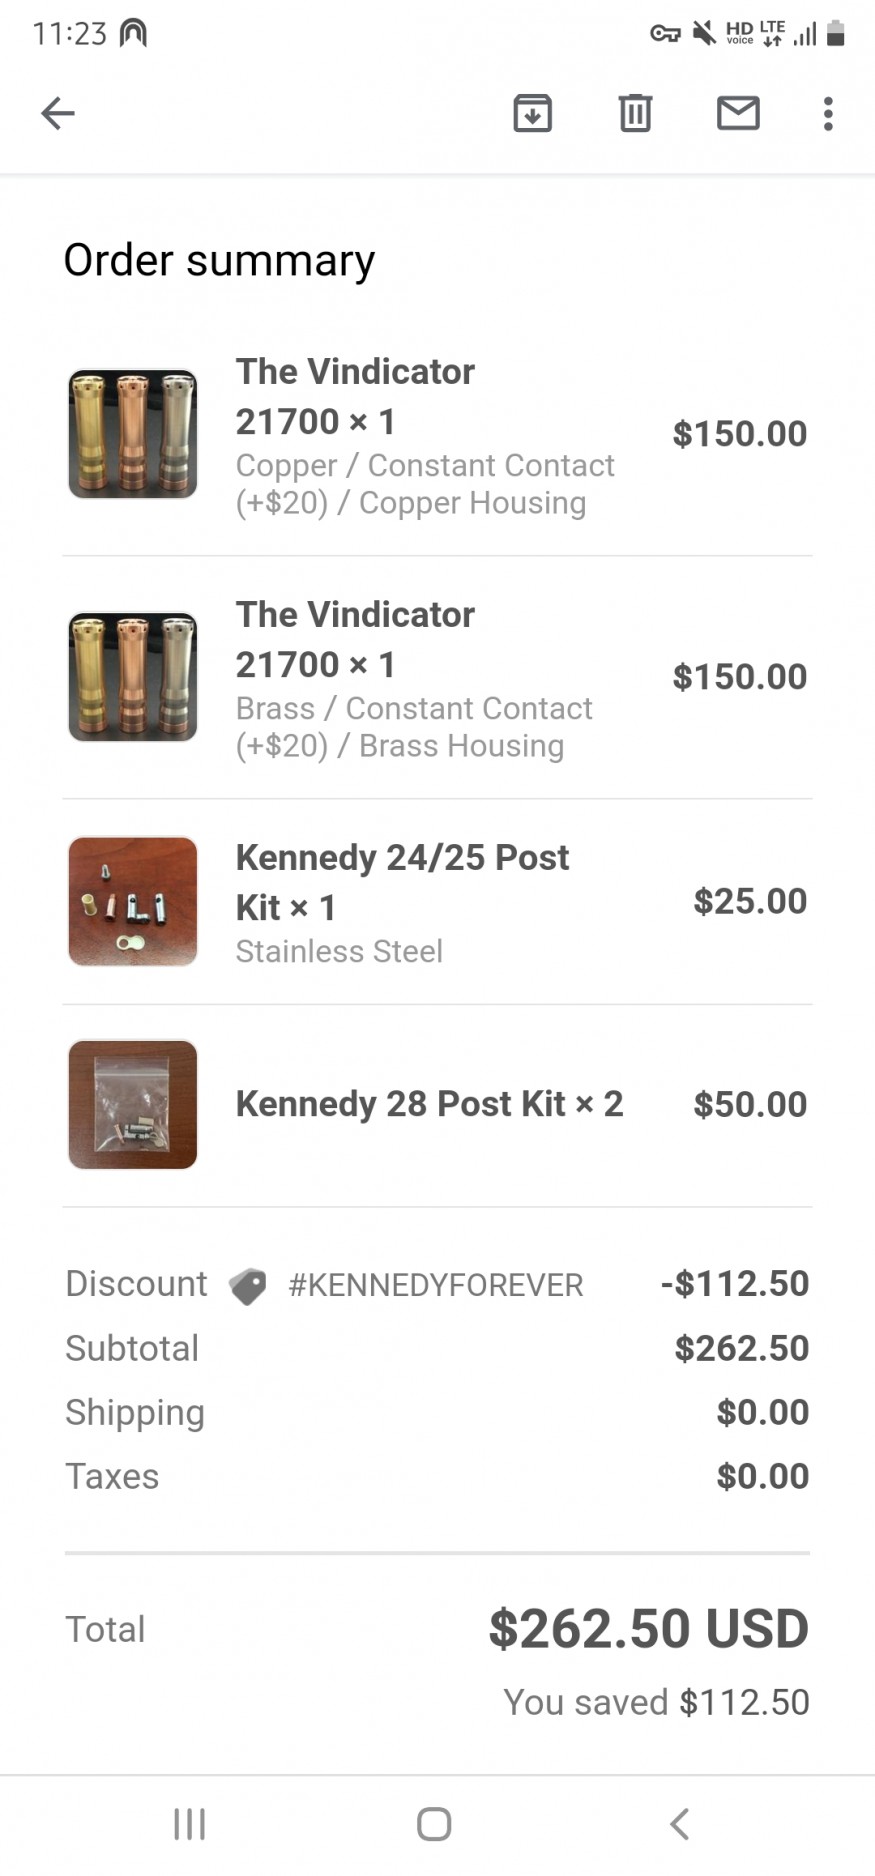Tap the Brass Vindicator product thumbnail
This screenshot has width=875, height=1876.
click(x=133, y=677)
